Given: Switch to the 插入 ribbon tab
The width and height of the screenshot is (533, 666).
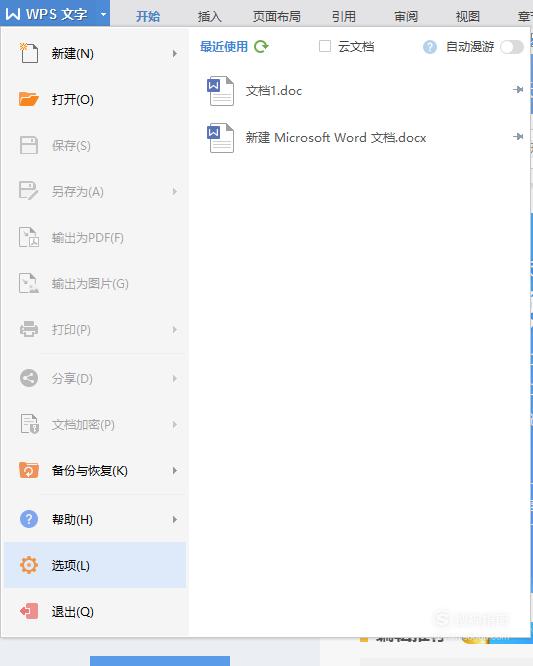Looking at the screenshot, I should click(x=210, y=17).
